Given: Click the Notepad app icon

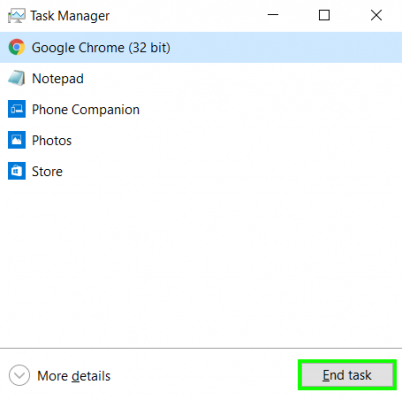Looking at the screenshot, I should pyautogui.click(x=17, y=78).
